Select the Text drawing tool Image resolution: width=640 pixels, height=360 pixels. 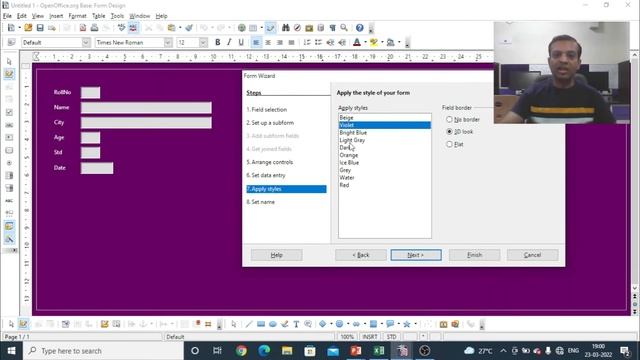[296, 324]
